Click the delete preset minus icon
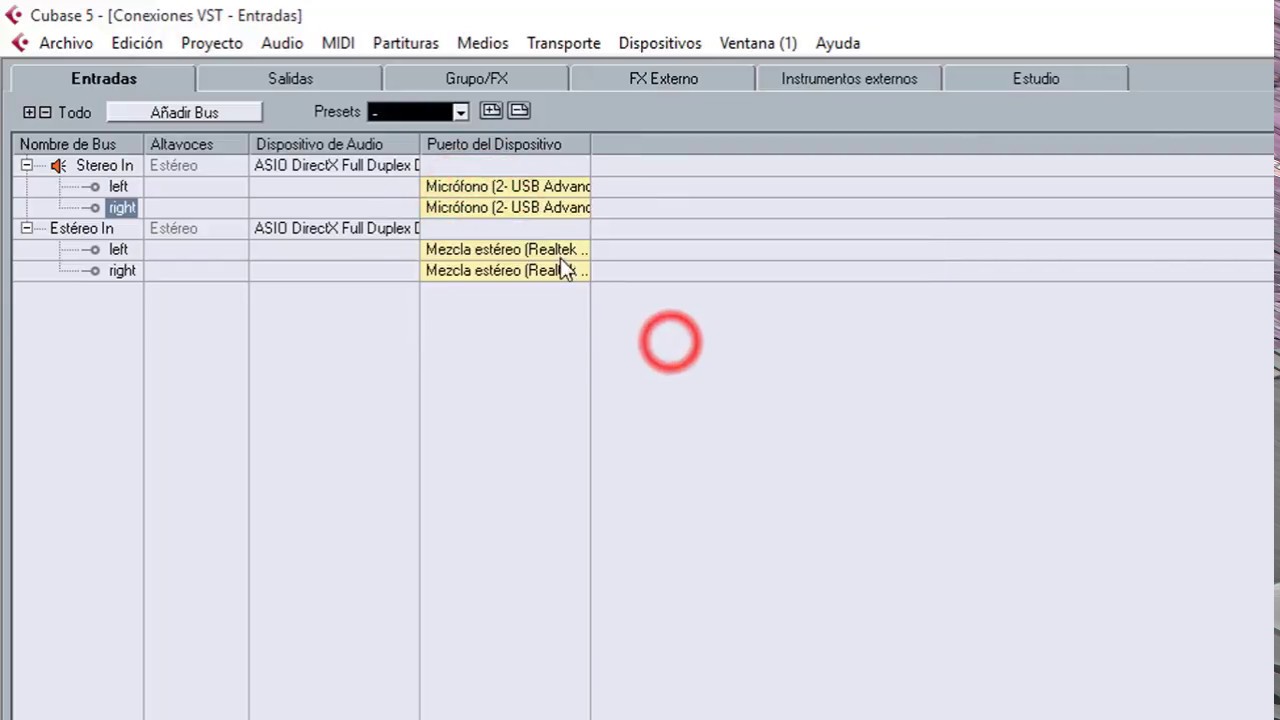 pos(519,111)
